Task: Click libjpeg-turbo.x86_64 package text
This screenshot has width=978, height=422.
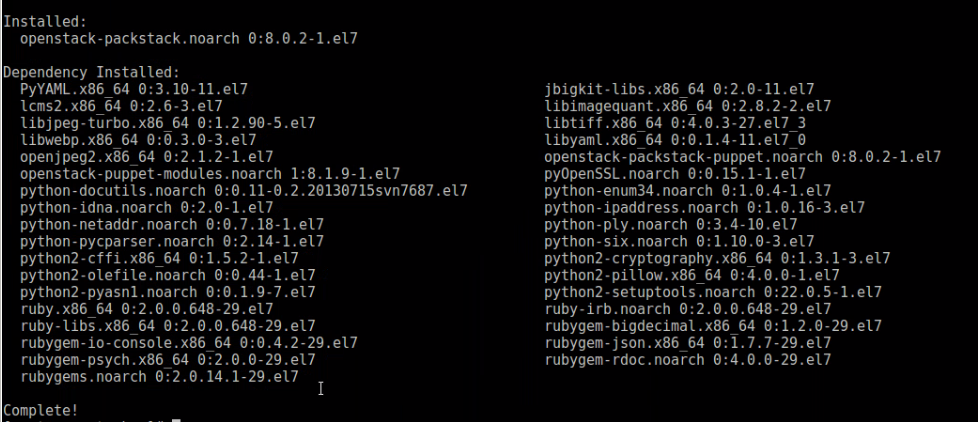Action: tap(167, 123)
